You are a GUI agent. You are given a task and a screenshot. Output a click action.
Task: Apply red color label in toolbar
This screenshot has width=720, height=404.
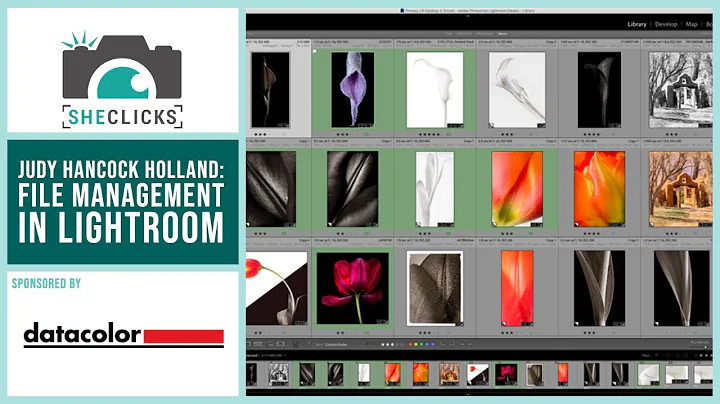(410, 344)
